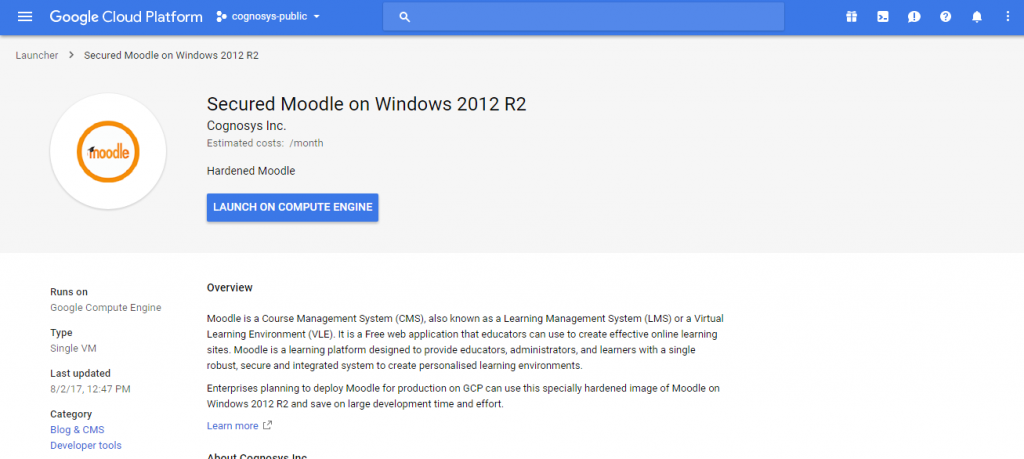
Task: Select the Developer tools category link
Action: 86,445
